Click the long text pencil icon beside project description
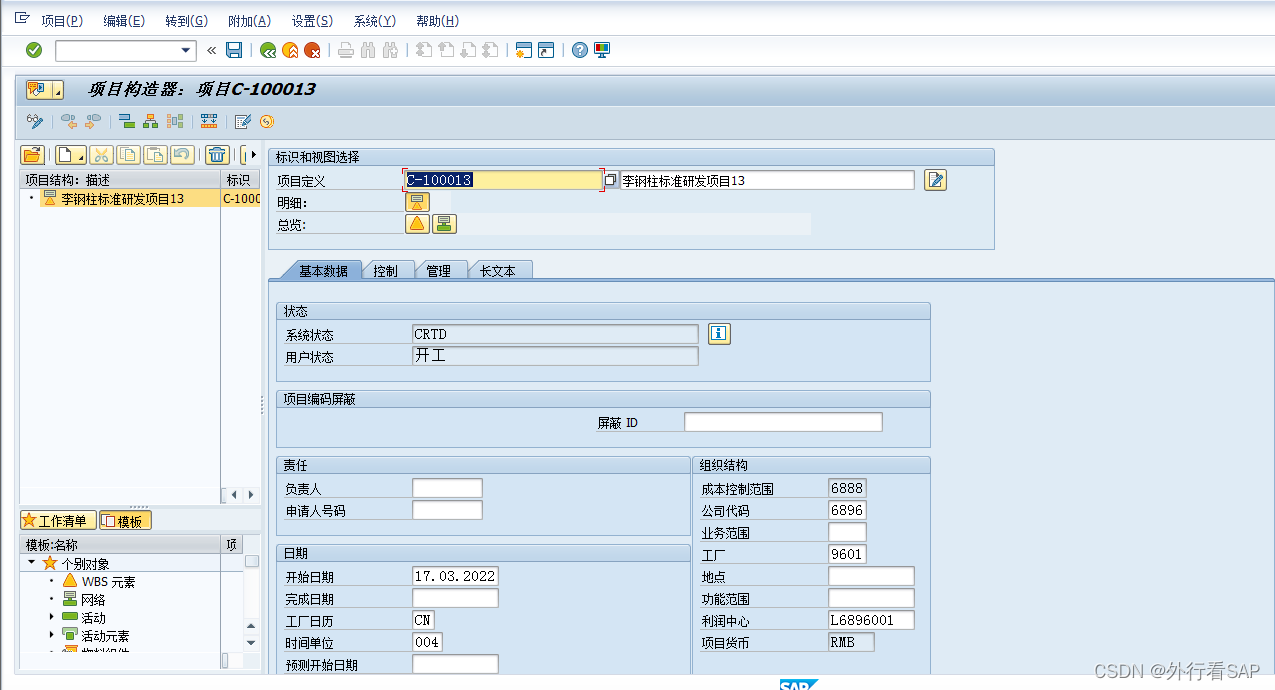Viewport: 1275px width, 690px height. tap(935, 180)
